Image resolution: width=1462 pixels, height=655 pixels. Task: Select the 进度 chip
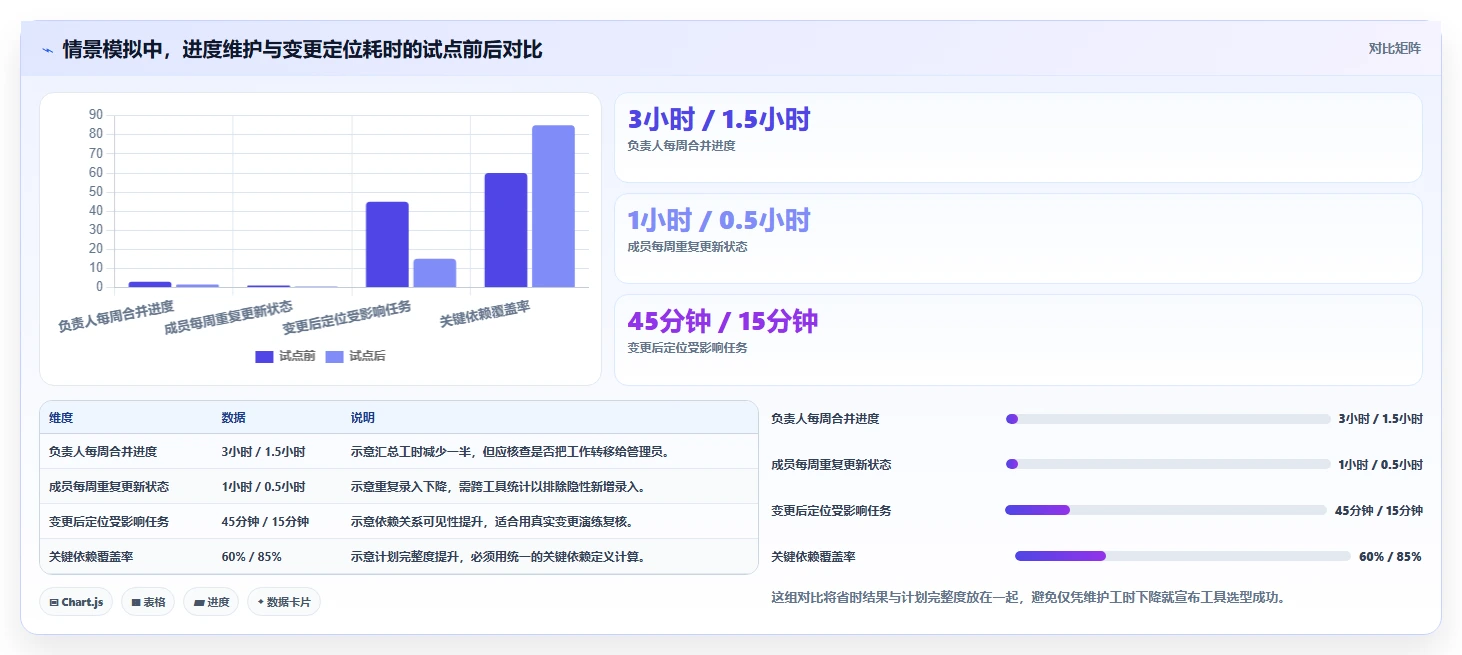(211, 602)
